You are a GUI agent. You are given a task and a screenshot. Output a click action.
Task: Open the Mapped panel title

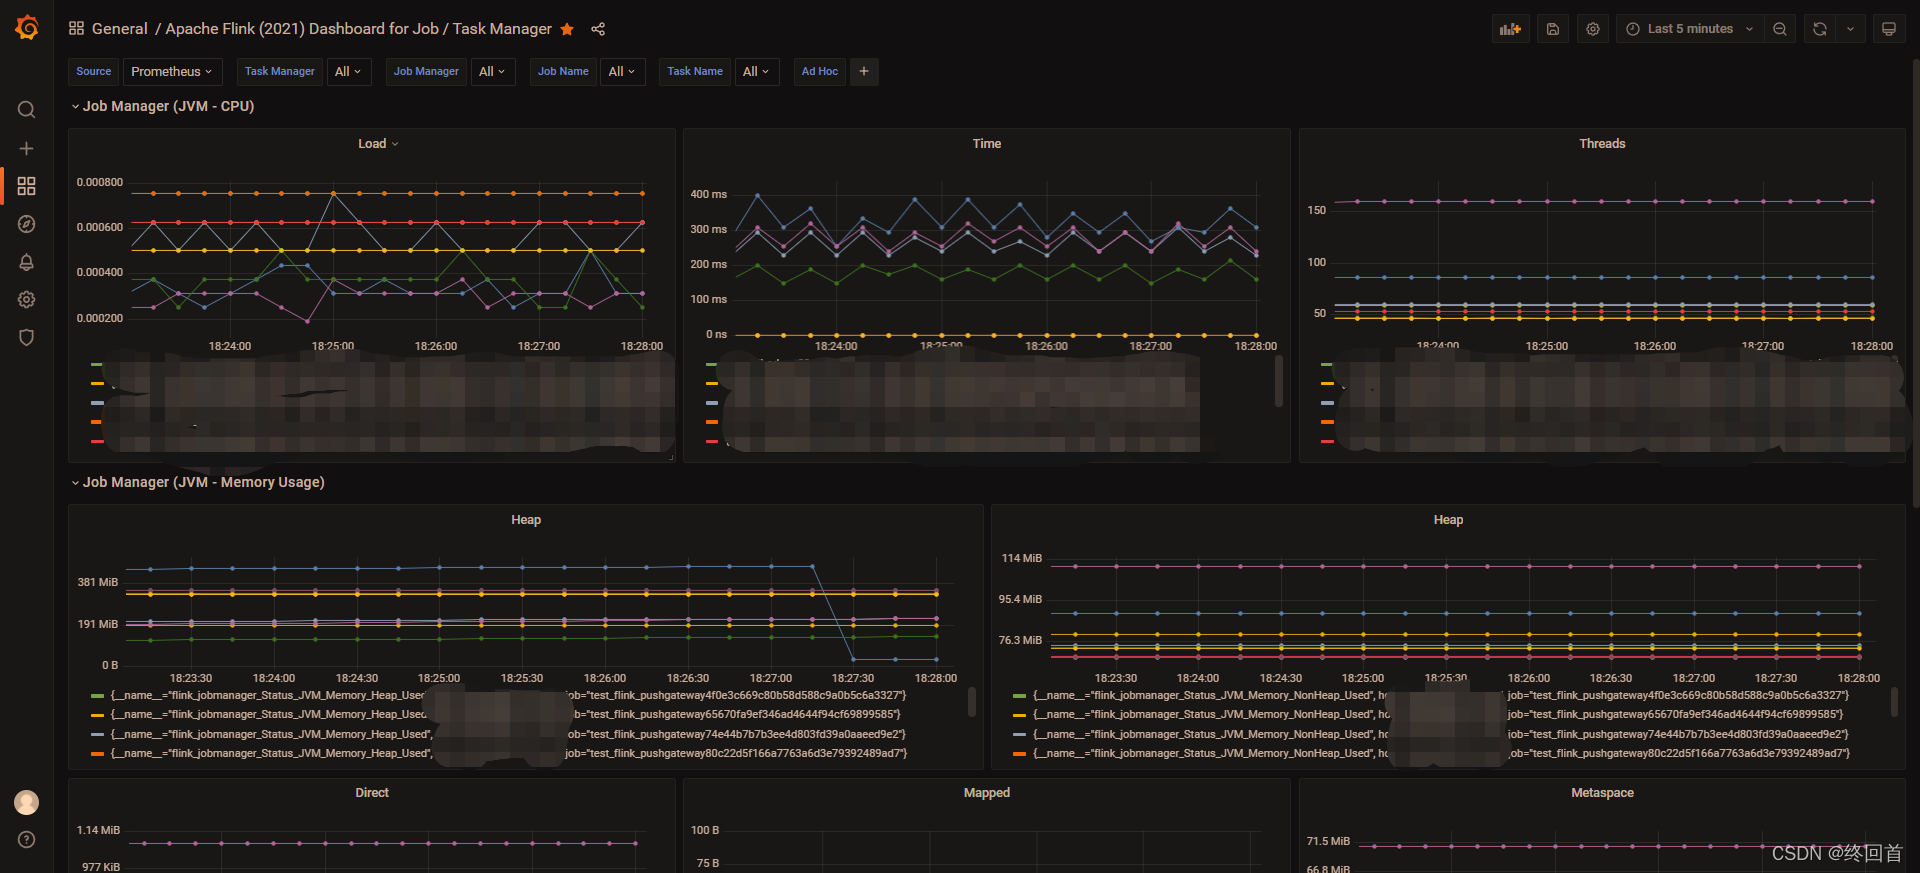point(987,793)
